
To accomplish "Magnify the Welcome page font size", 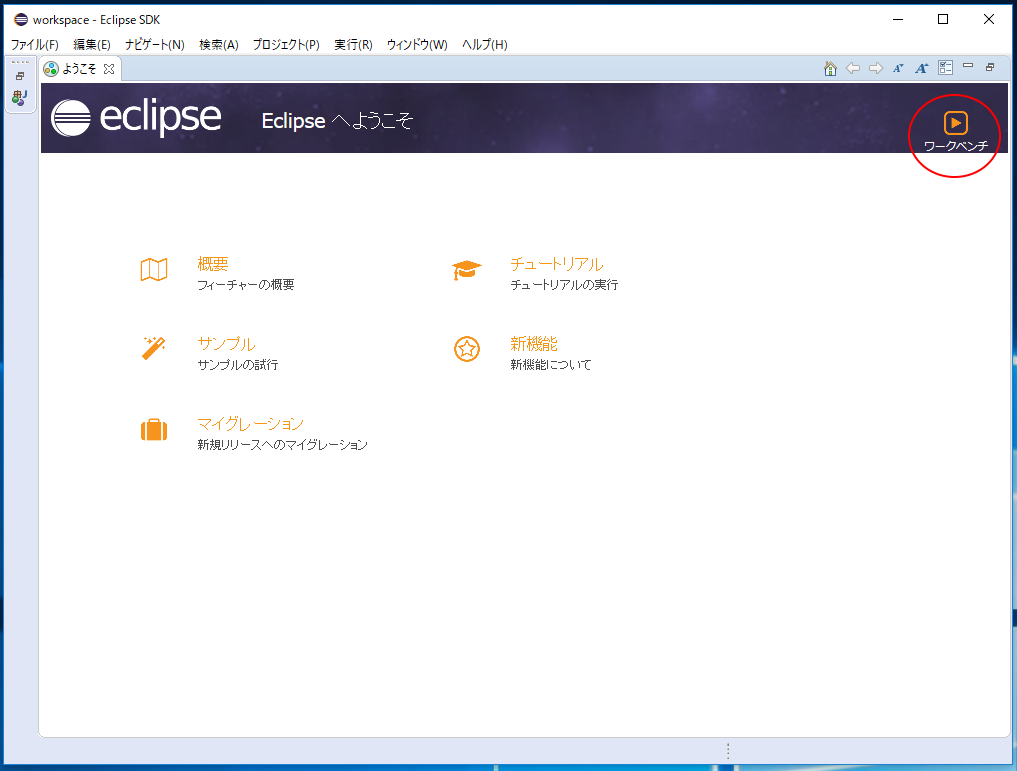I will point(922,68).
